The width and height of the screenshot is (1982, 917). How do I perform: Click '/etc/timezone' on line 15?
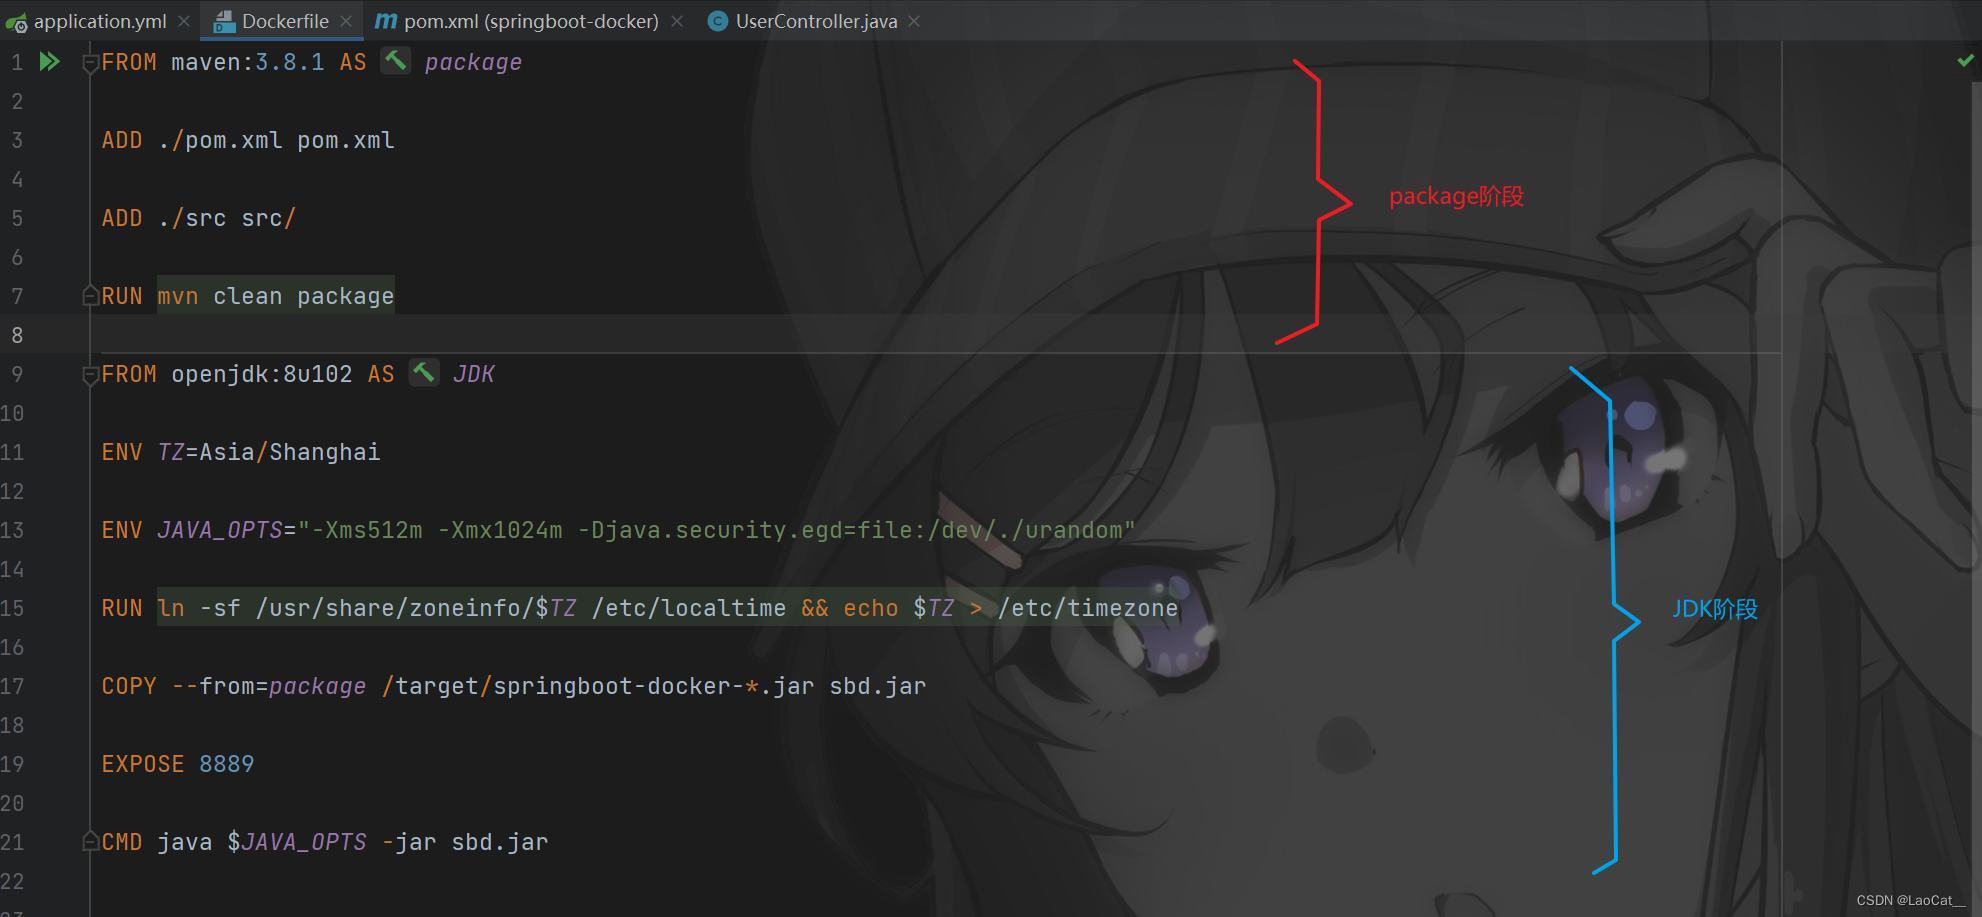(1088, 608)
